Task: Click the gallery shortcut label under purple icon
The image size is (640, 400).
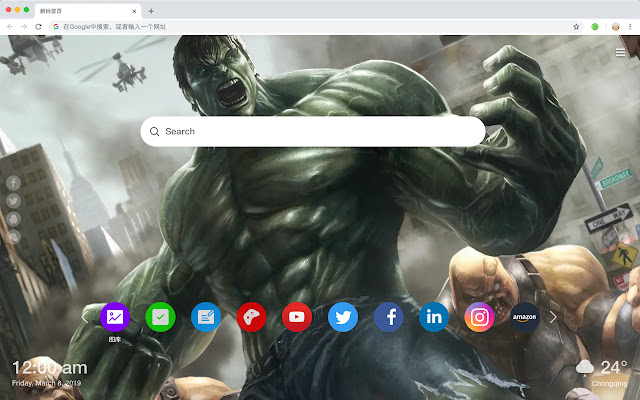Action: pyautogui.click(x=115, y=339)
